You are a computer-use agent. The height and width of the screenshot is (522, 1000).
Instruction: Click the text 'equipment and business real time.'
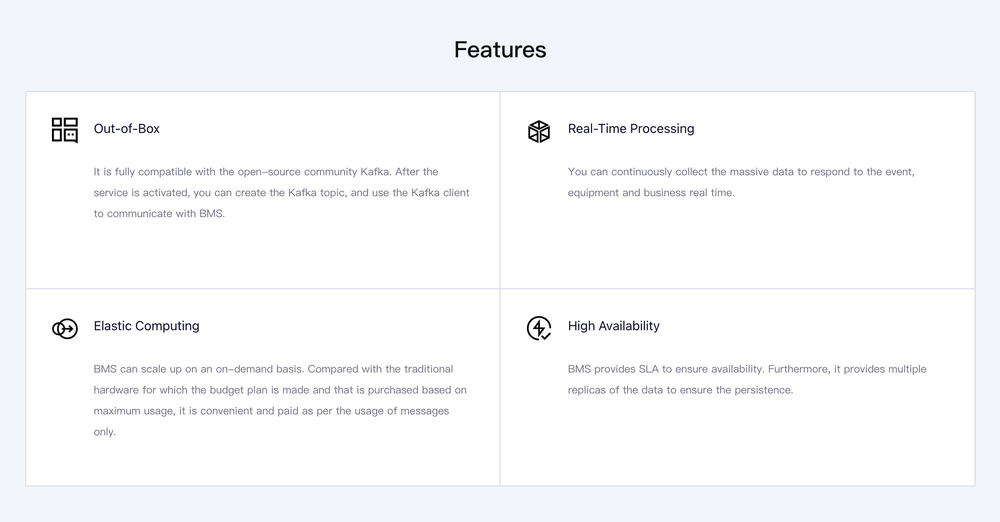[x=651, y=193]
